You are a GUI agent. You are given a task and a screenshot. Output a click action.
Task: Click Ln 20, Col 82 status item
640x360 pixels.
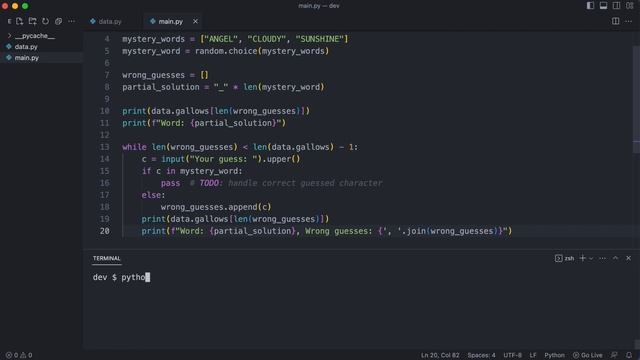click(440, 356)
